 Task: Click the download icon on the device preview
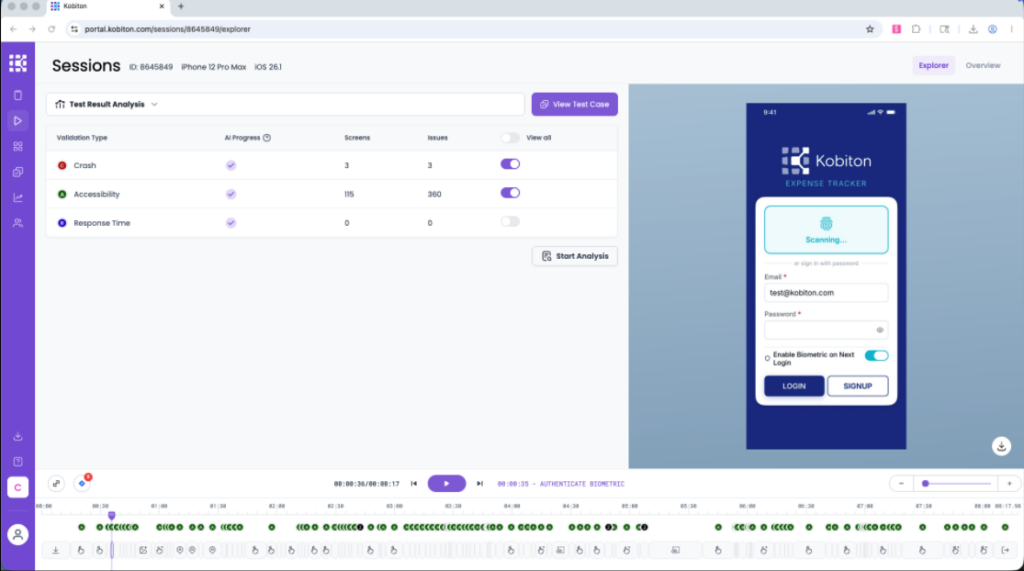[1001, 446]
